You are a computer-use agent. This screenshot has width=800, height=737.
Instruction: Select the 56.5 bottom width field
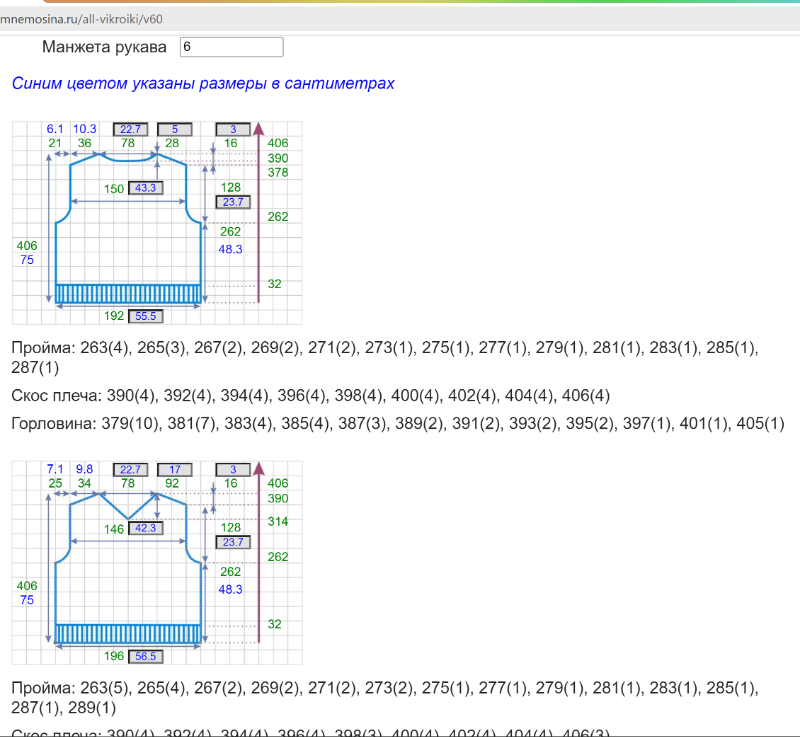[x=145, y=656]
